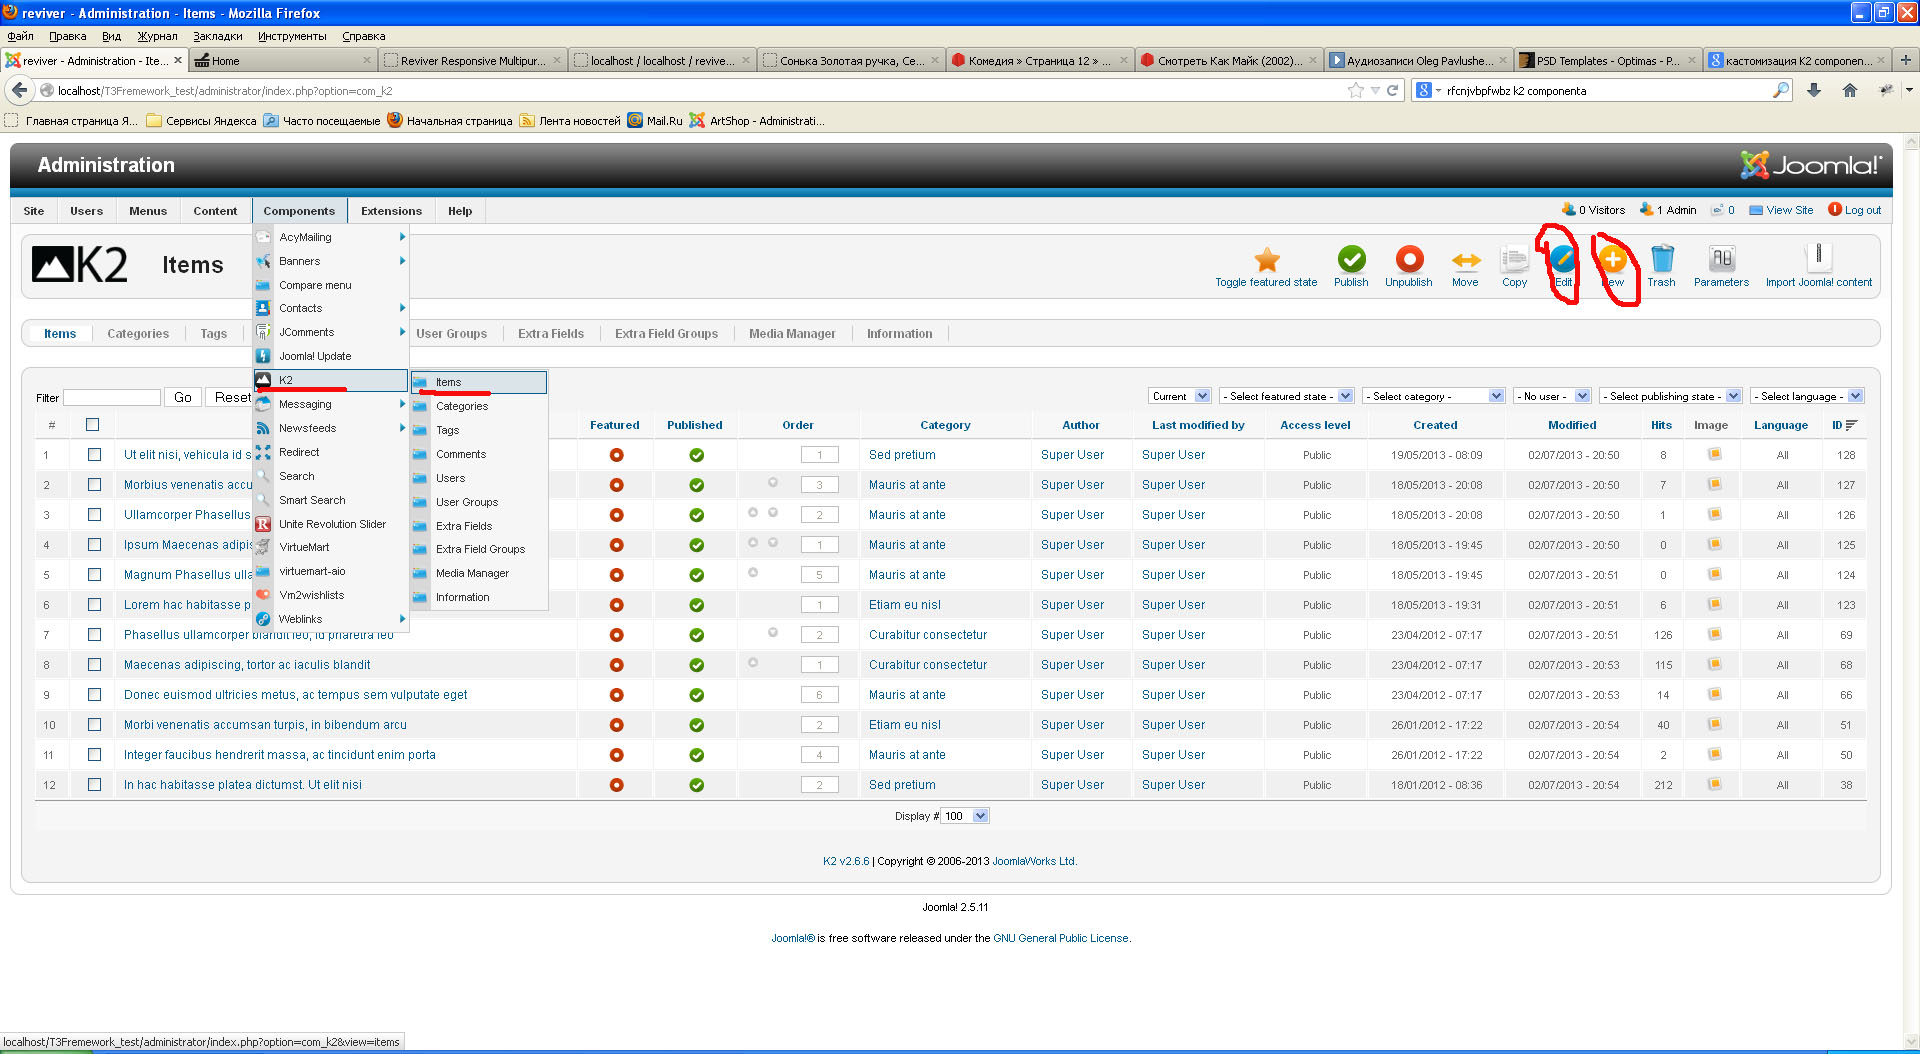The height and width of the screenshot is (1054, 1920).
Task: Expand the Display # 100 dropdown
Action: [965, 817]
